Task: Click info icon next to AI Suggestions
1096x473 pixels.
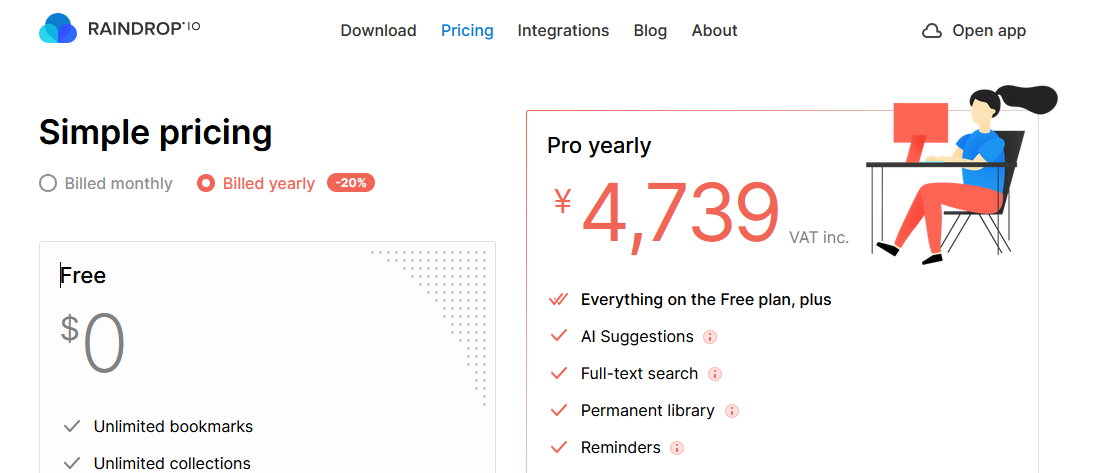Action: pos(710,337)
